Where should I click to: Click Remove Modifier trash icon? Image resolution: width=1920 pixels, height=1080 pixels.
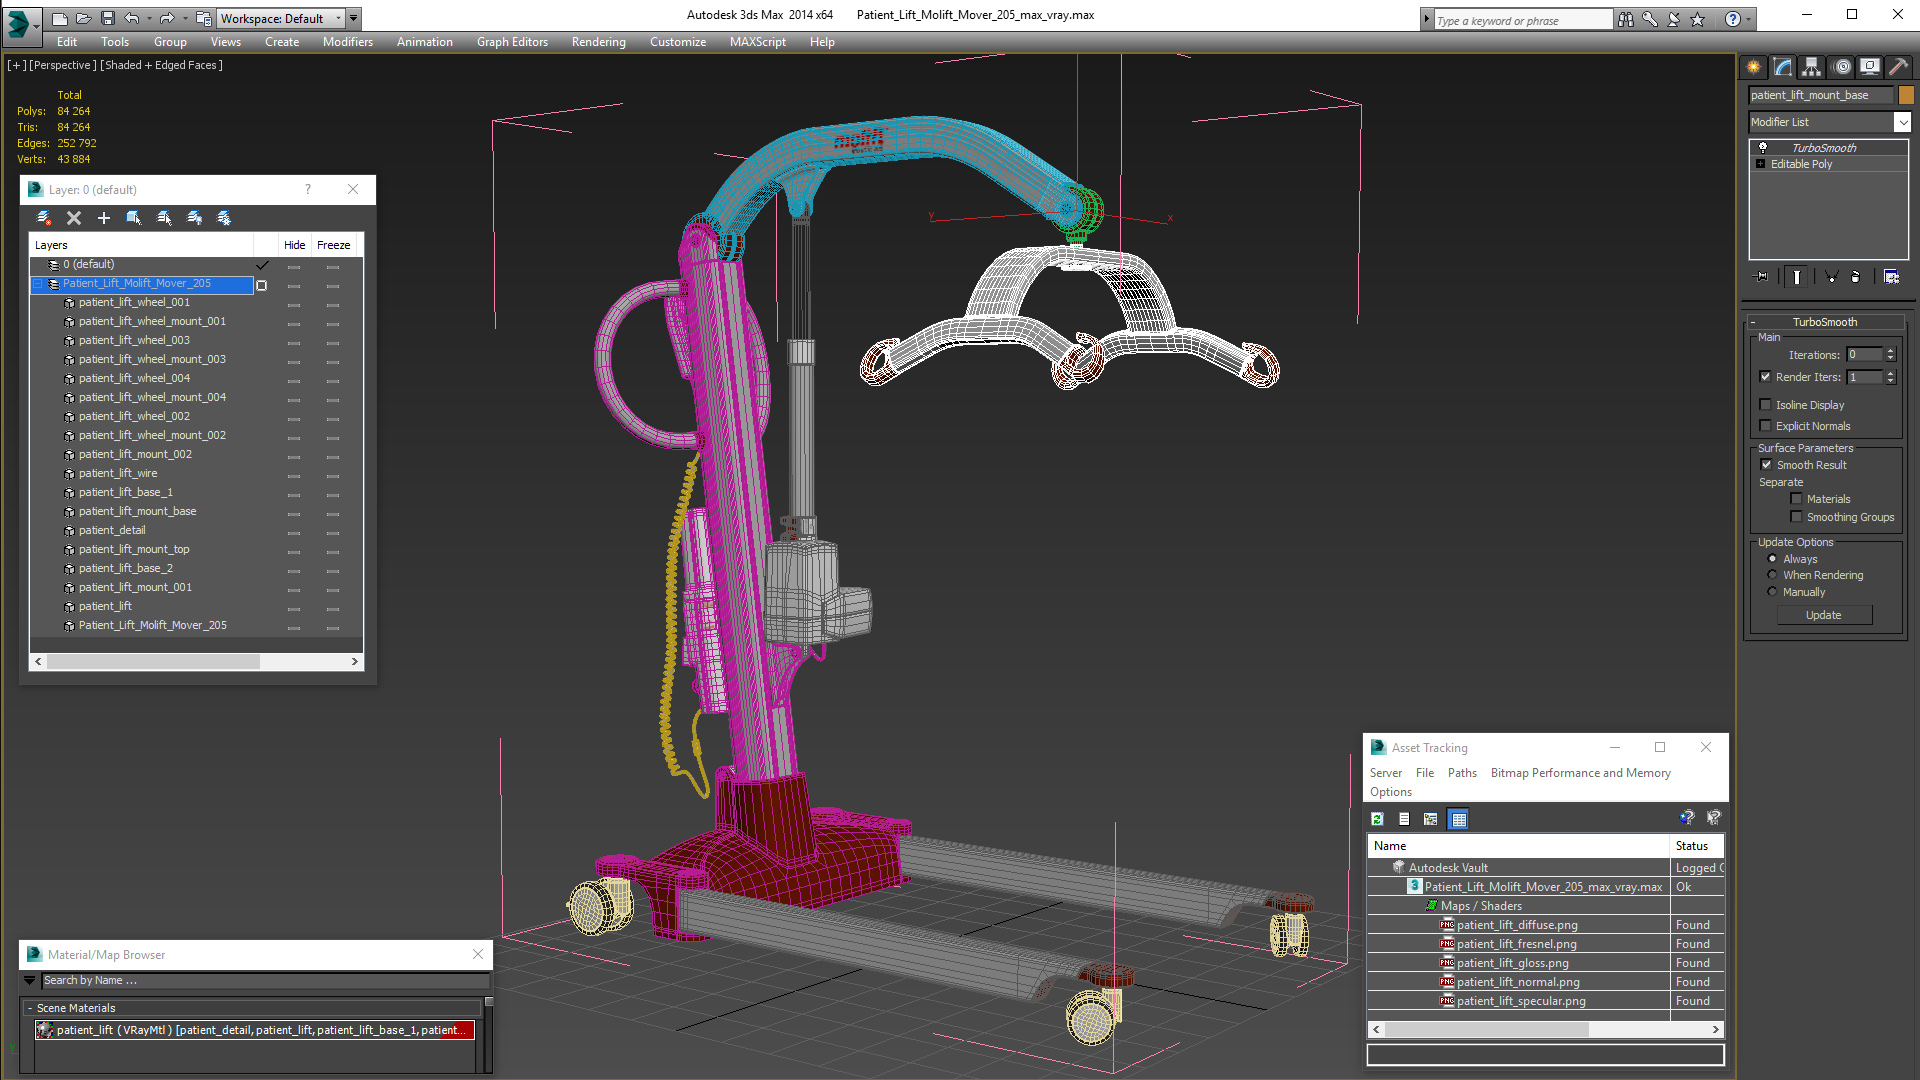point(1856,277)
